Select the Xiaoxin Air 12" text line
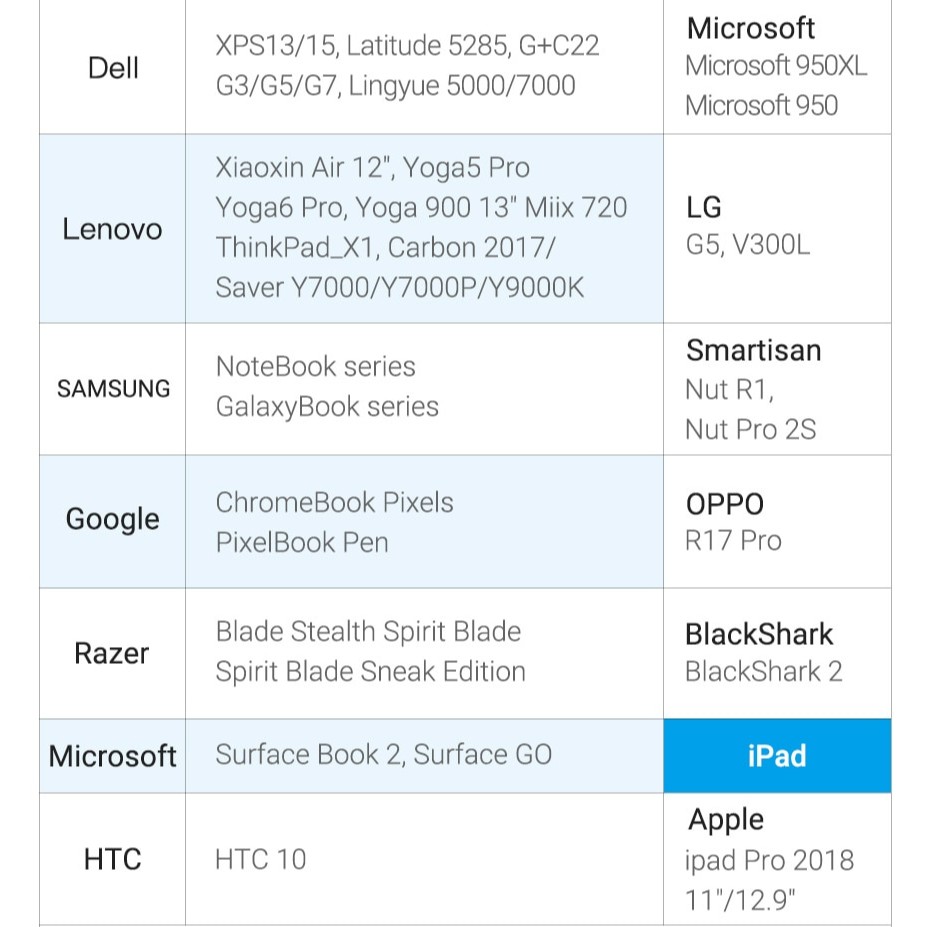 (372, 167)
